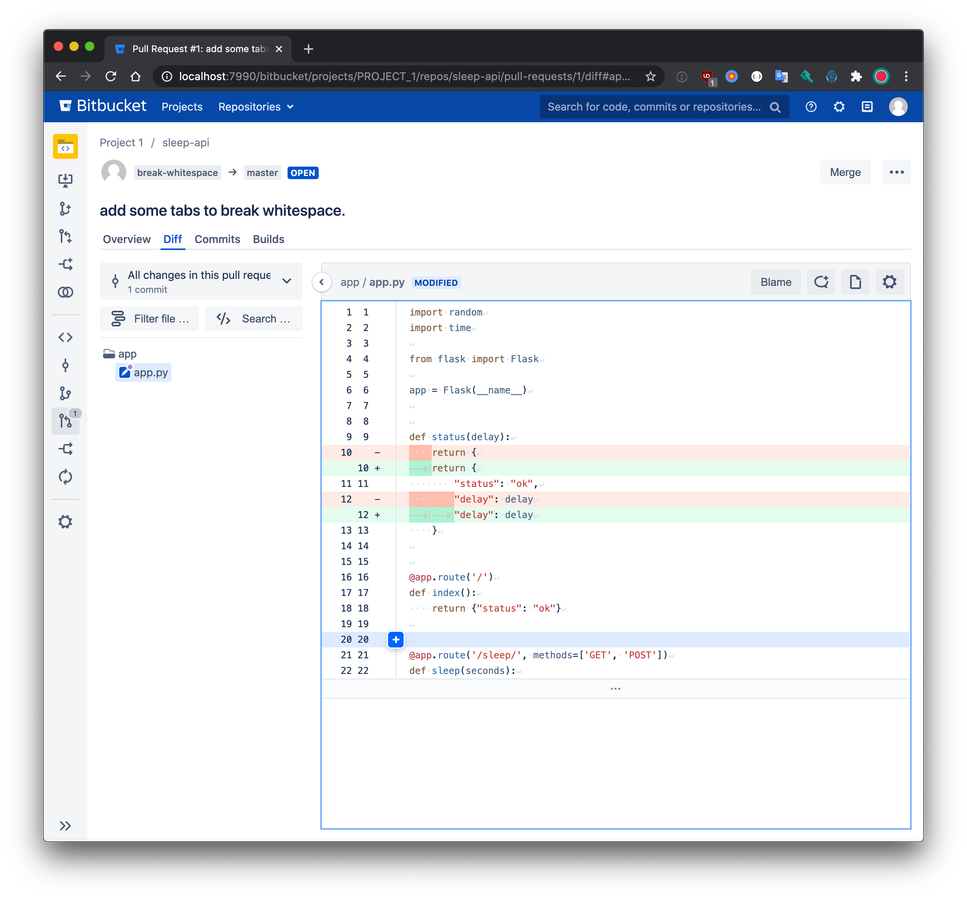Open Source code icon in sidebar
The width and height of the screenshot is (967, 899).
coord(65,337)
